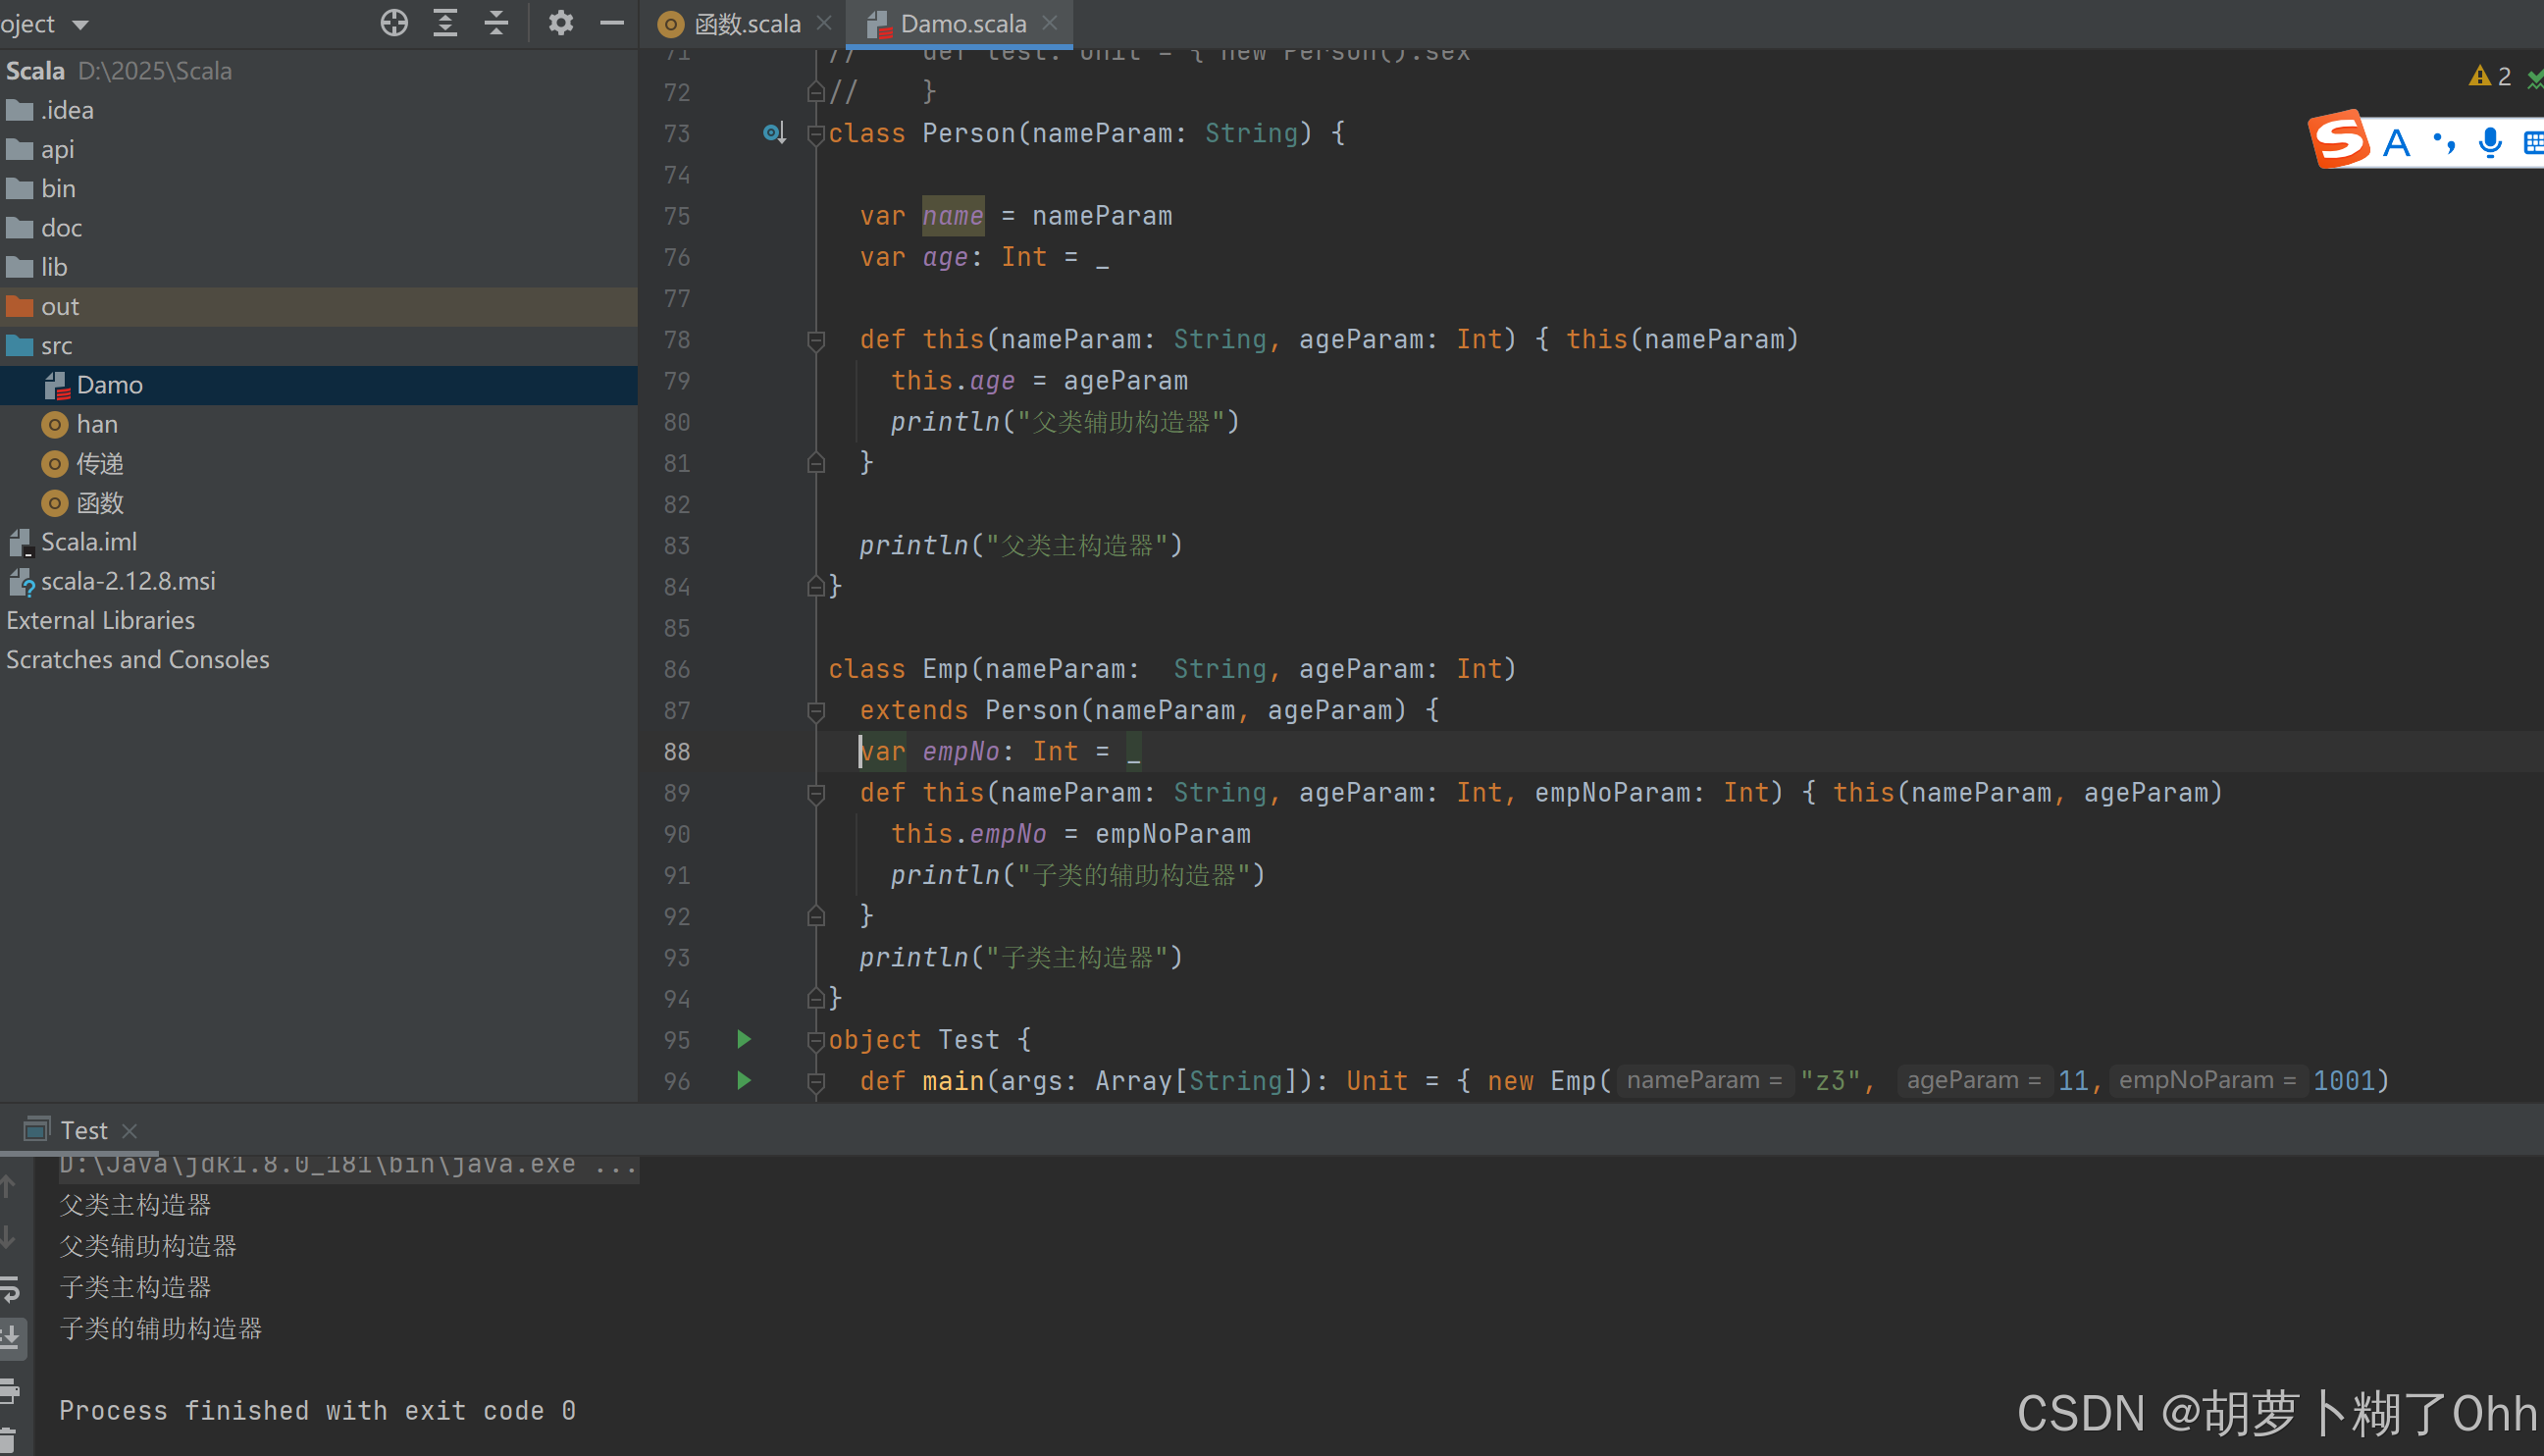Hide the project panel with minus icon
This screenshot has width=2544, height=1456.
[x=612, y=22]
